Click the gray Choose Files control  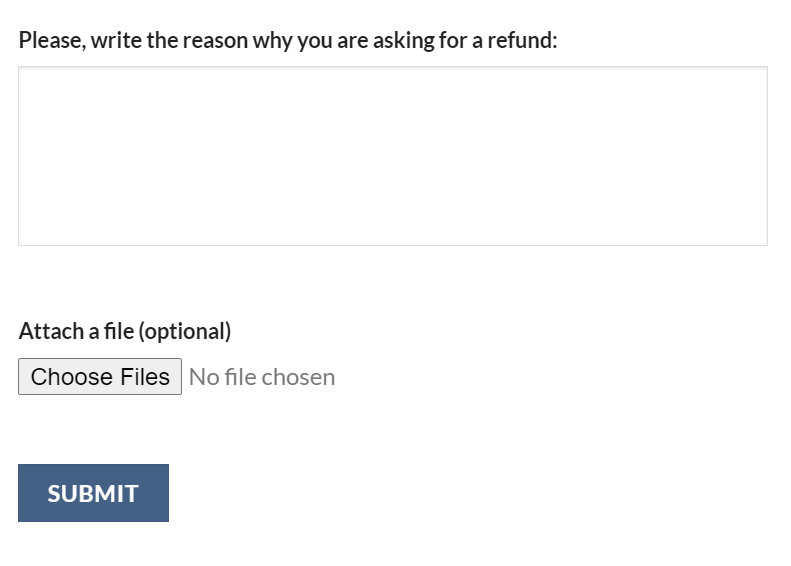100,377
